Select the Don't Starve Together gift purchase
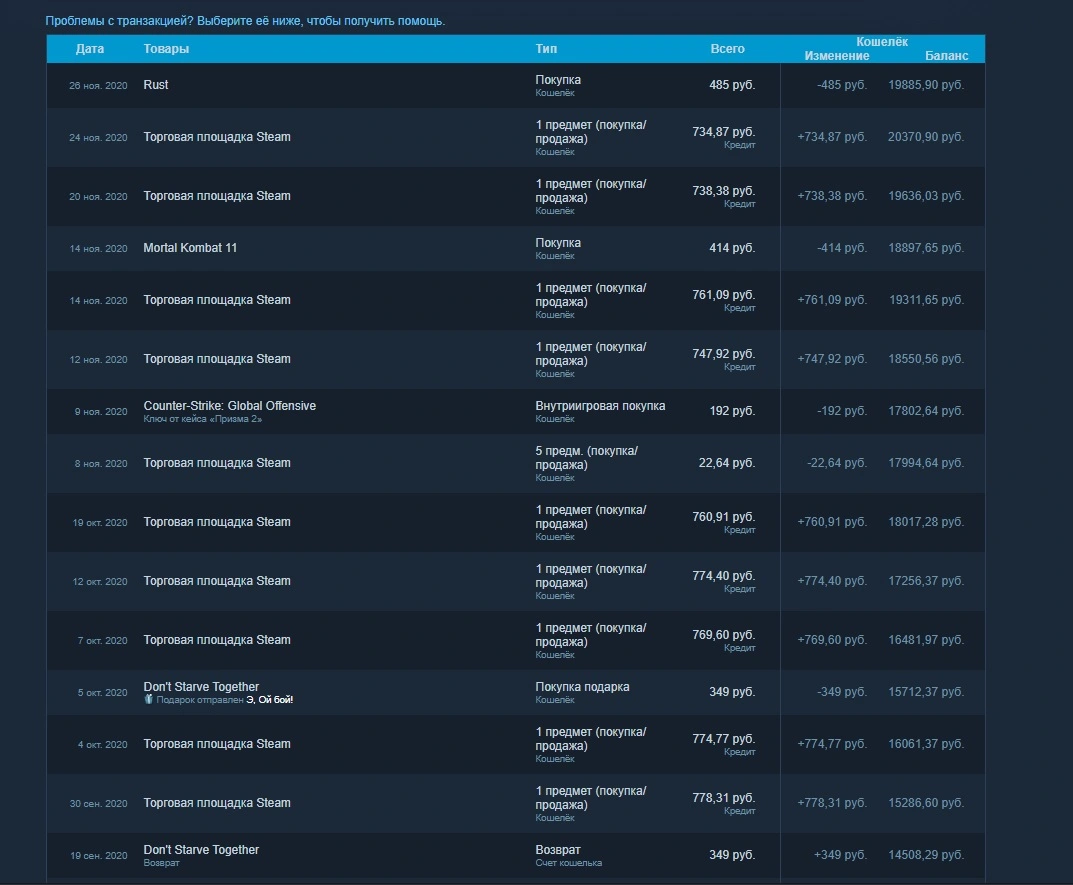 point(515,693)
